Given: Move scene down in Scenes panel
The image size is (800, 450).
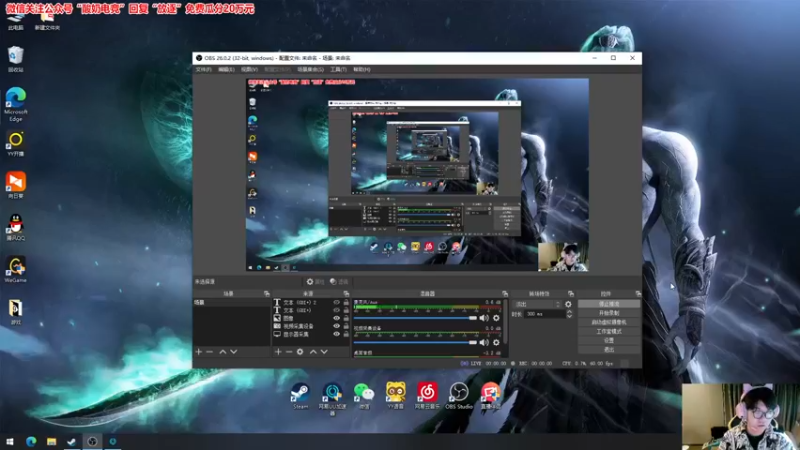Looking at the screenshot, I should pos(234,352).
